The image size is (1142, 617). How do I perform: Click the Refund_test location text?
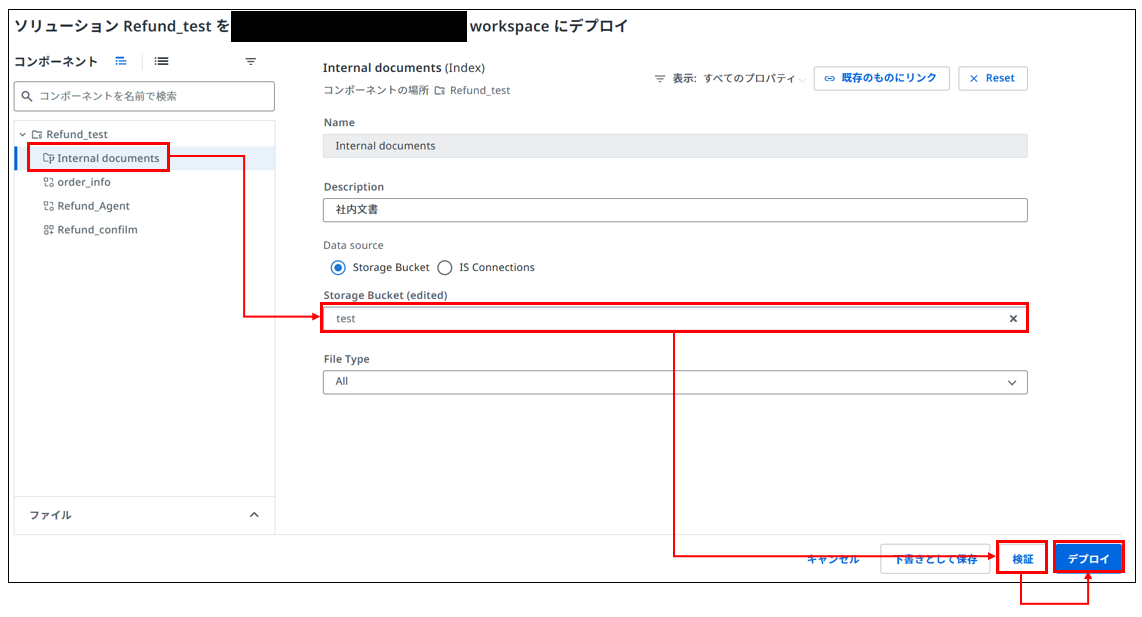[x=480, y=90]
